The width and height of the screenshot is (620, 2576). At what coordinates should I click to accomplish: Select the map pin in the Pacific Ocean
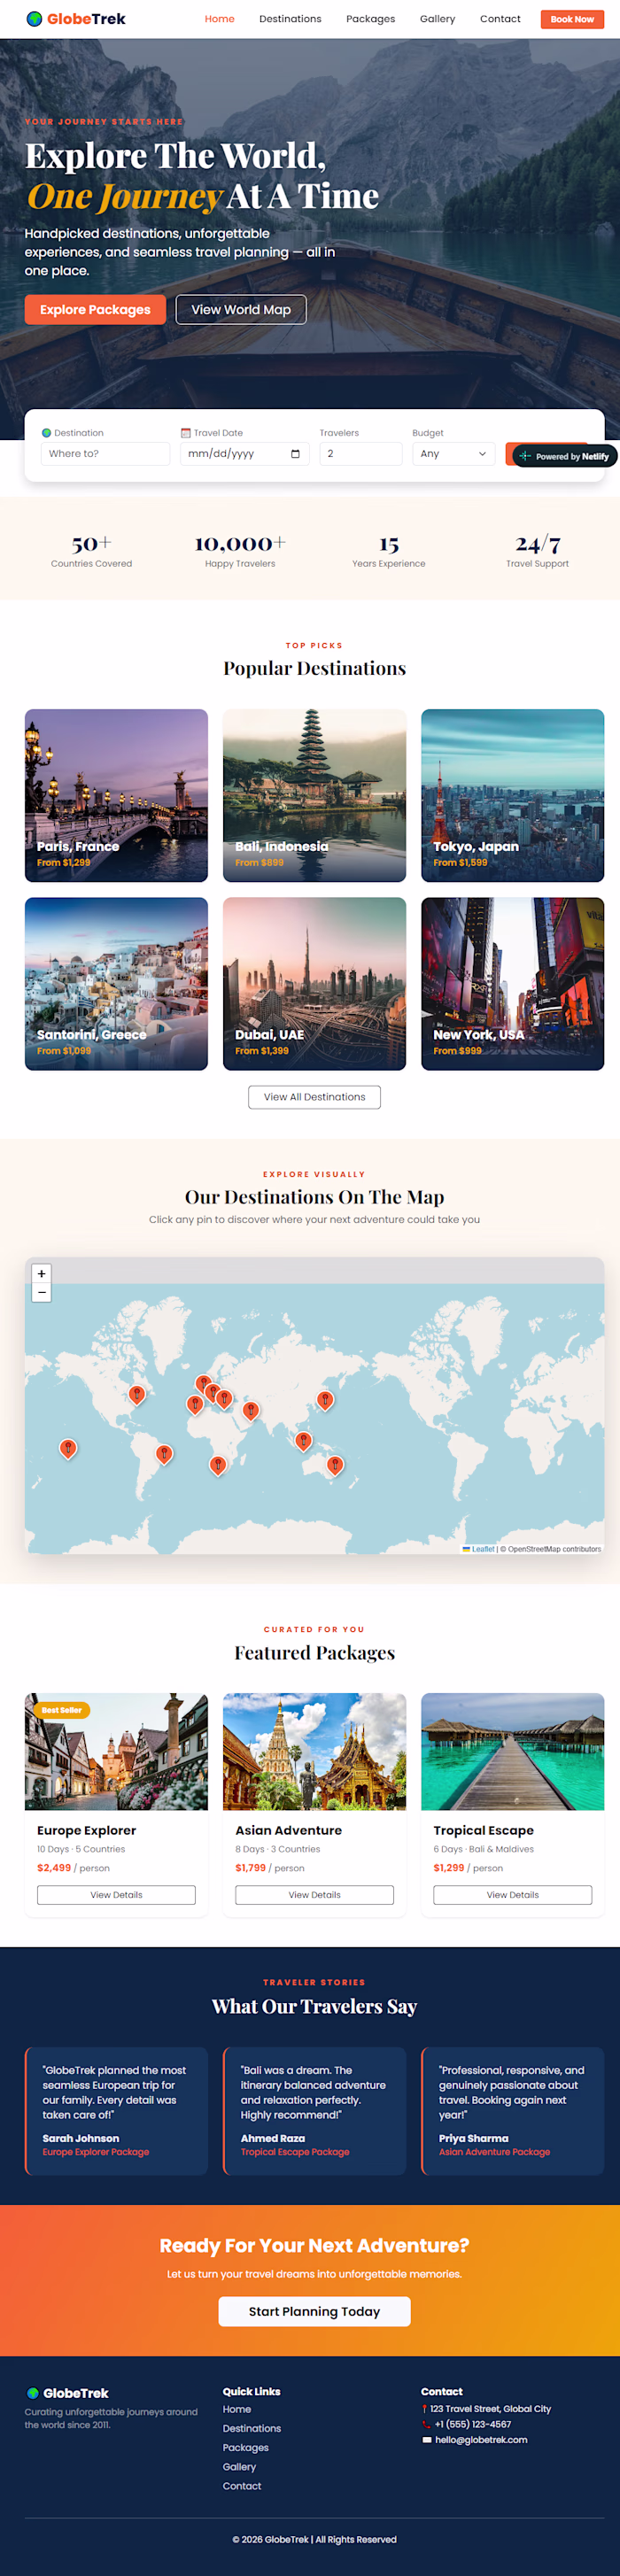tap(68, 1448)
